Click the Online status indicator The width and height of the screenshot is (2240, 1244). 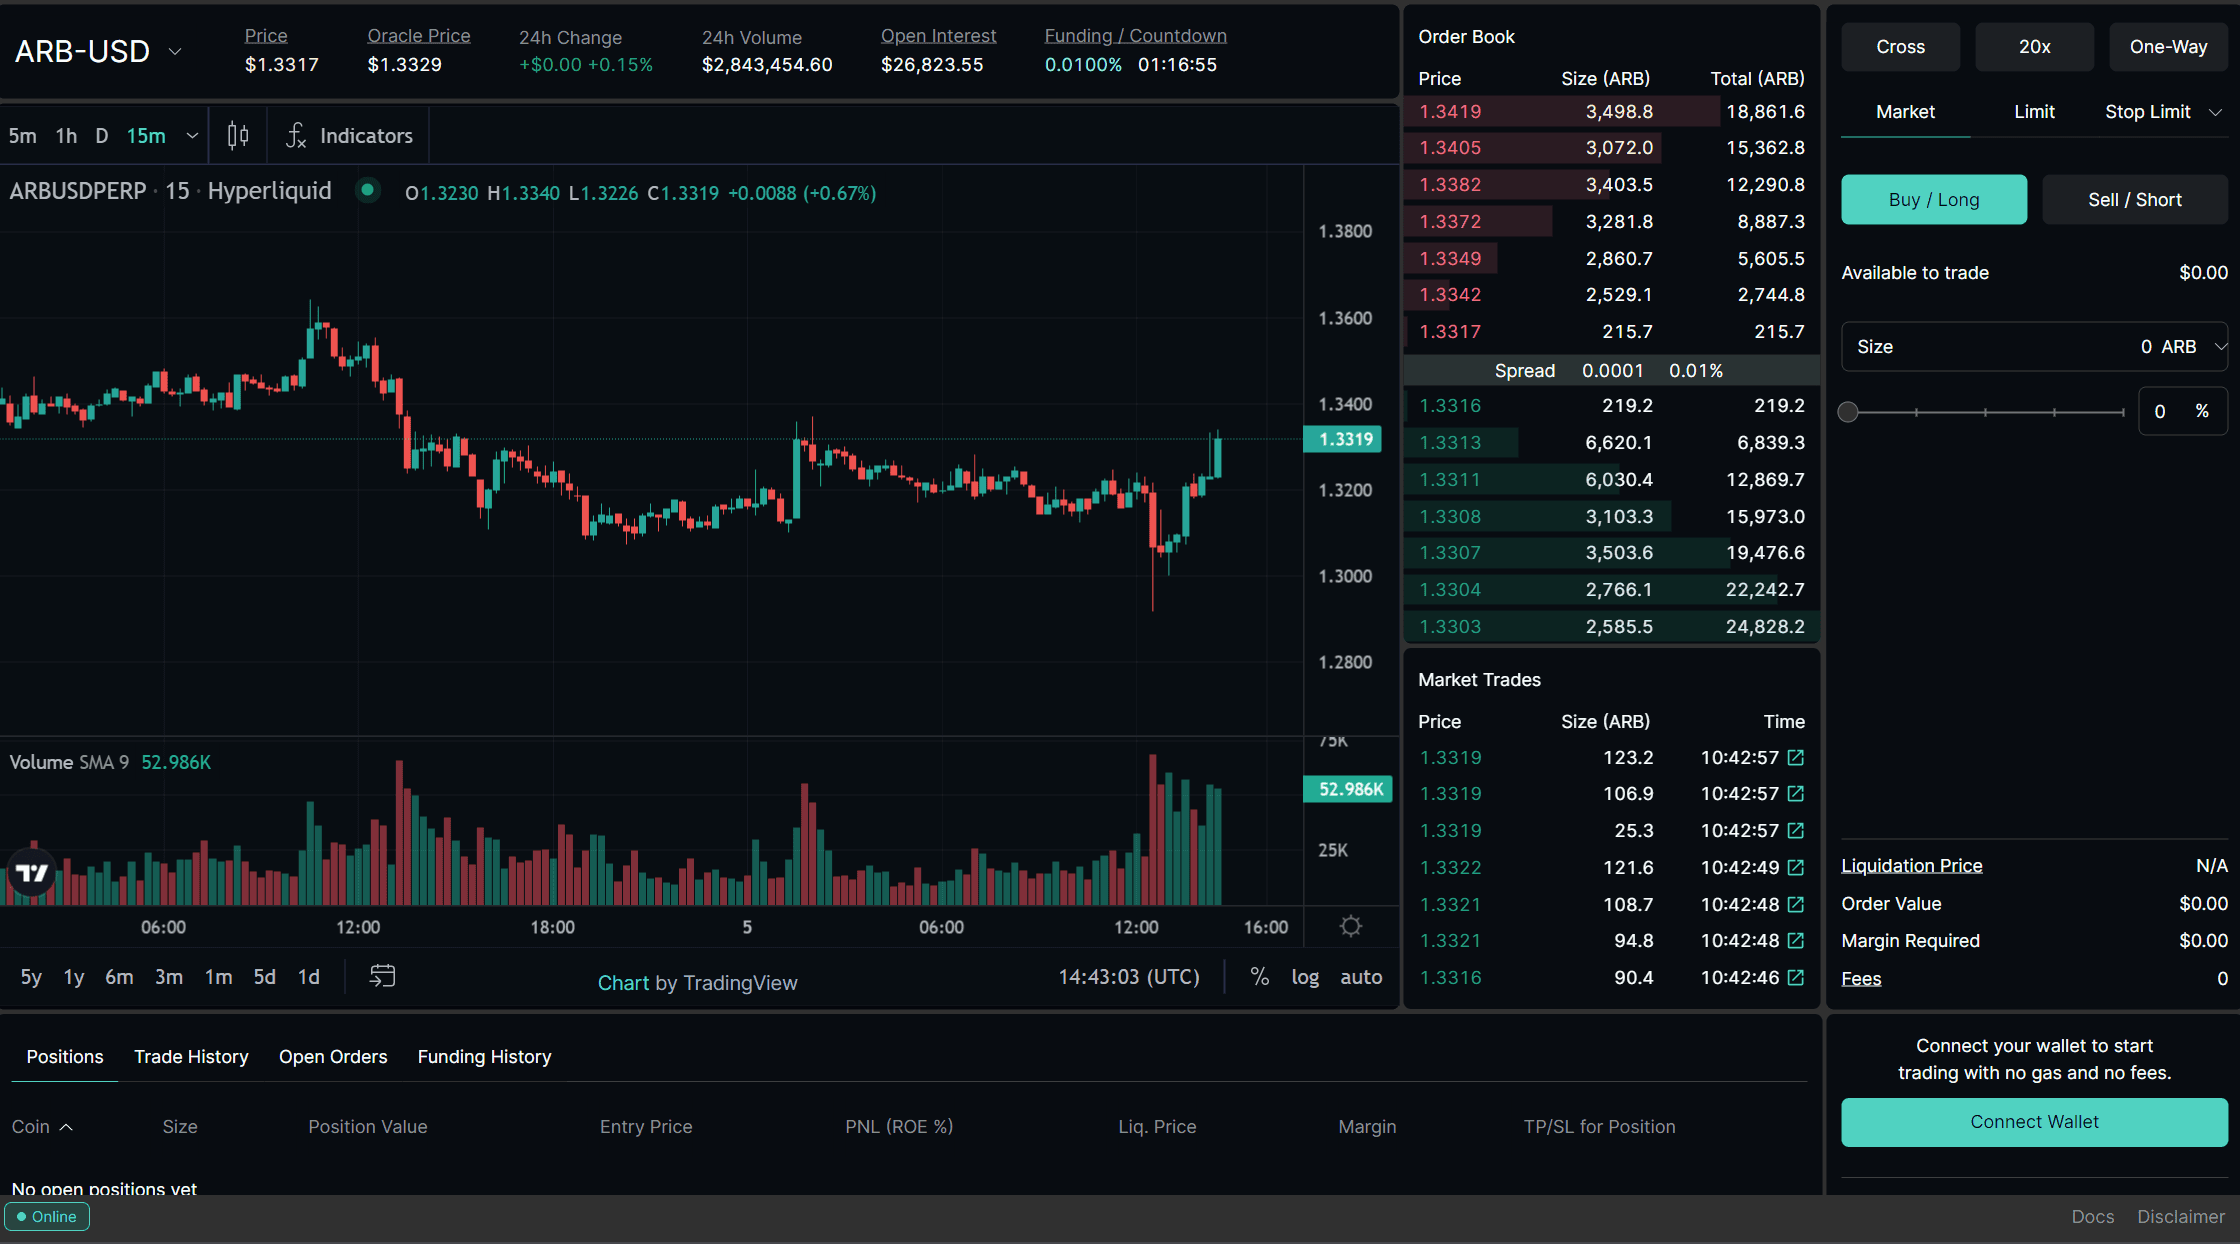47,1216
